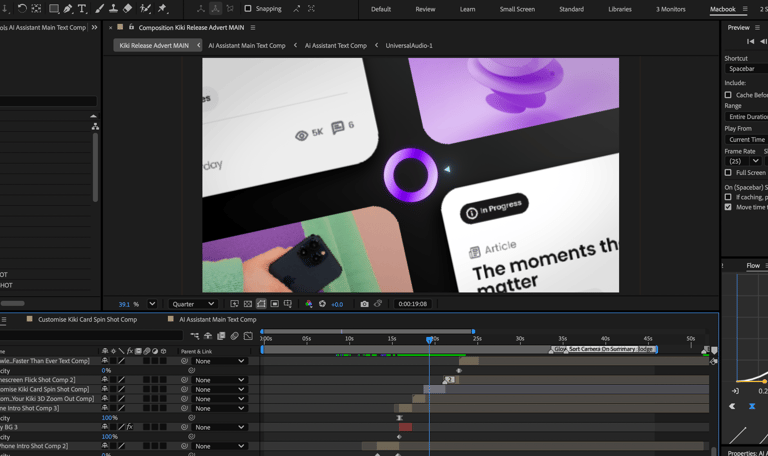Click UniversalAudio-1 breadcrumb
Viewport: 768px width, 456px height.
[x=409, y=46]
